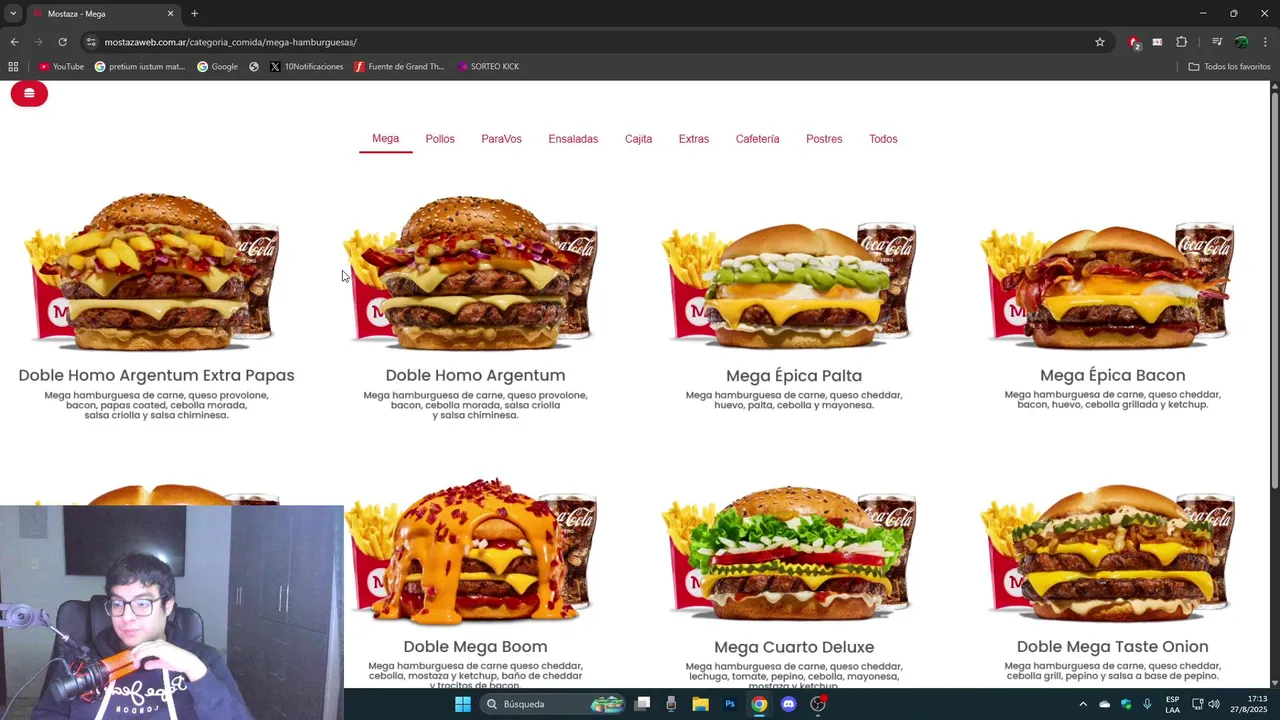Open the pretium iustum mat... bookmark

pyautogui.click(x=140, y=67)
